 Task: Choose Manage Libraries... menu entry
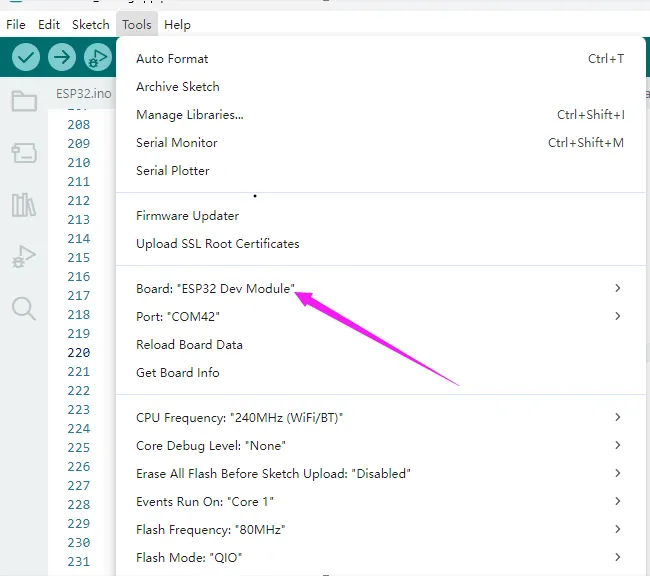tap(189, 115)
